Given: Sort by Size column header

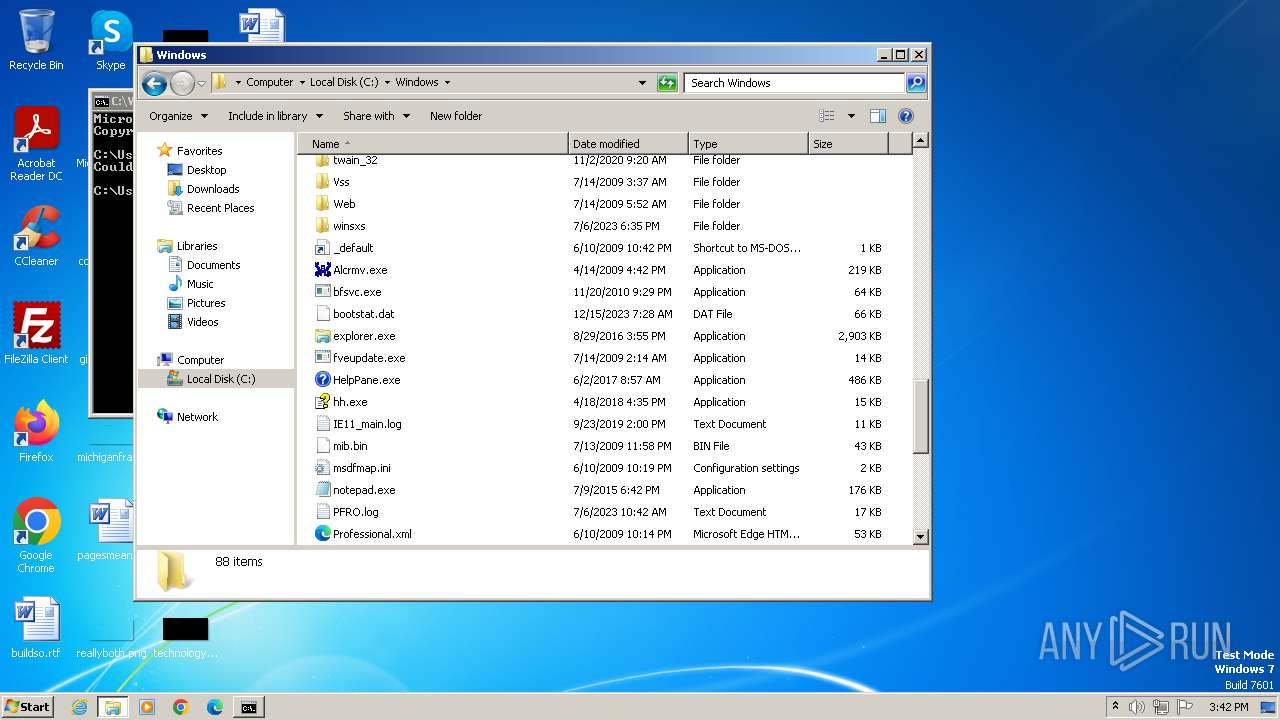Looking at the screenshot, I should coord(848,144).
